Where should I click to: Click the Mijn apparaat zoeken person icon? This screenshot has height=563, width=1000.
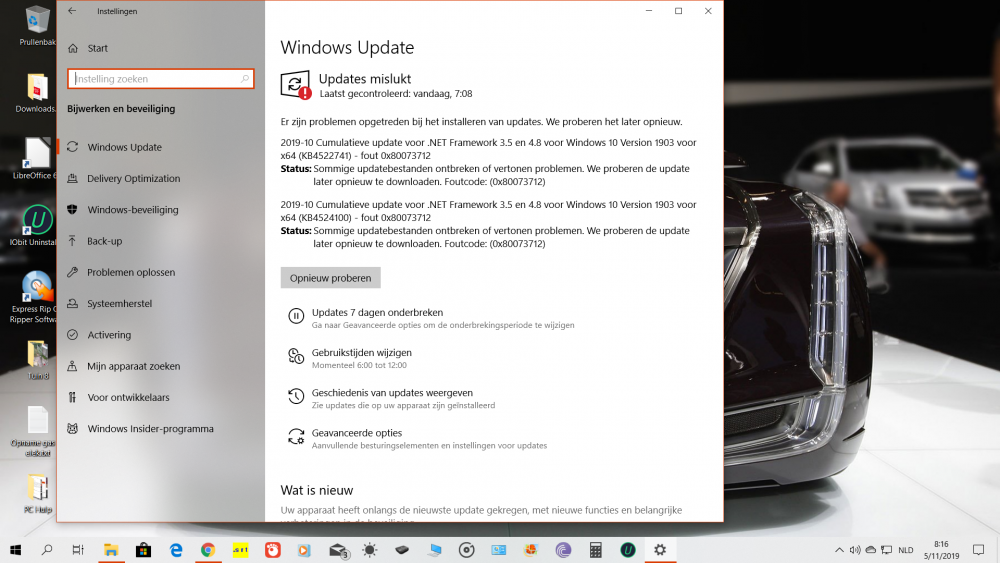coord(73,366)
